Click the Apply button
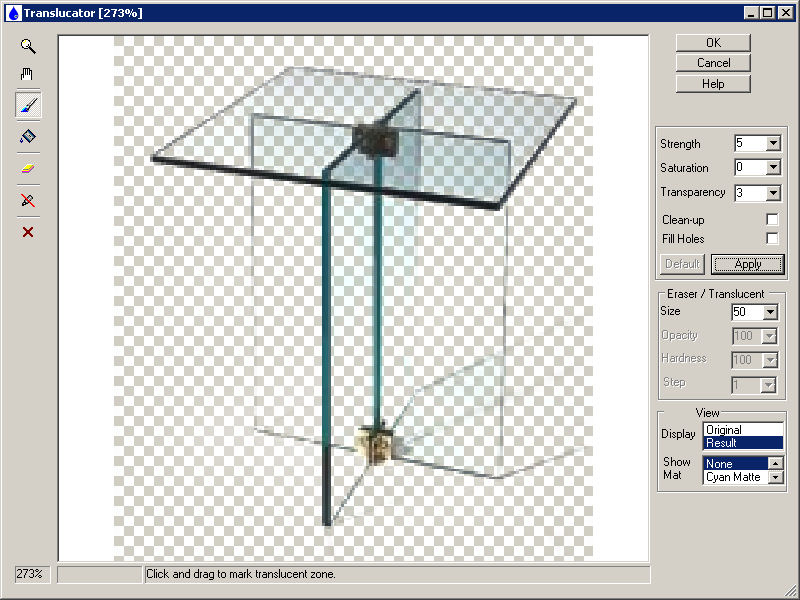Viewport: 800px width, 600px height. (747, 264)
